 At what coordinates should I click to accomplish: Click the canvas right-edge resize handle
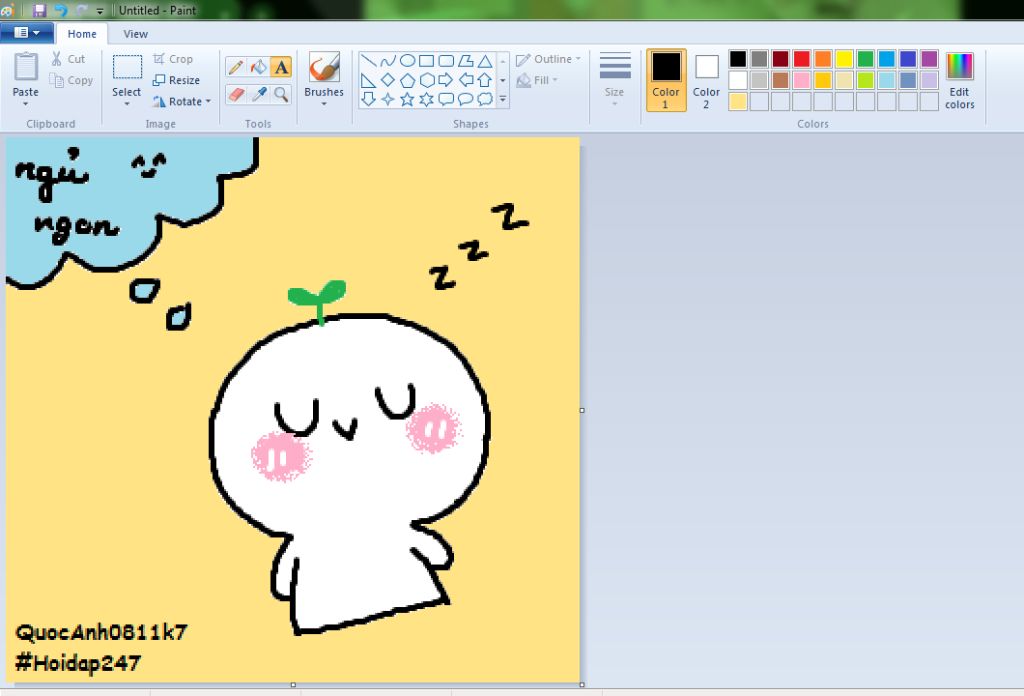[582, 411]
